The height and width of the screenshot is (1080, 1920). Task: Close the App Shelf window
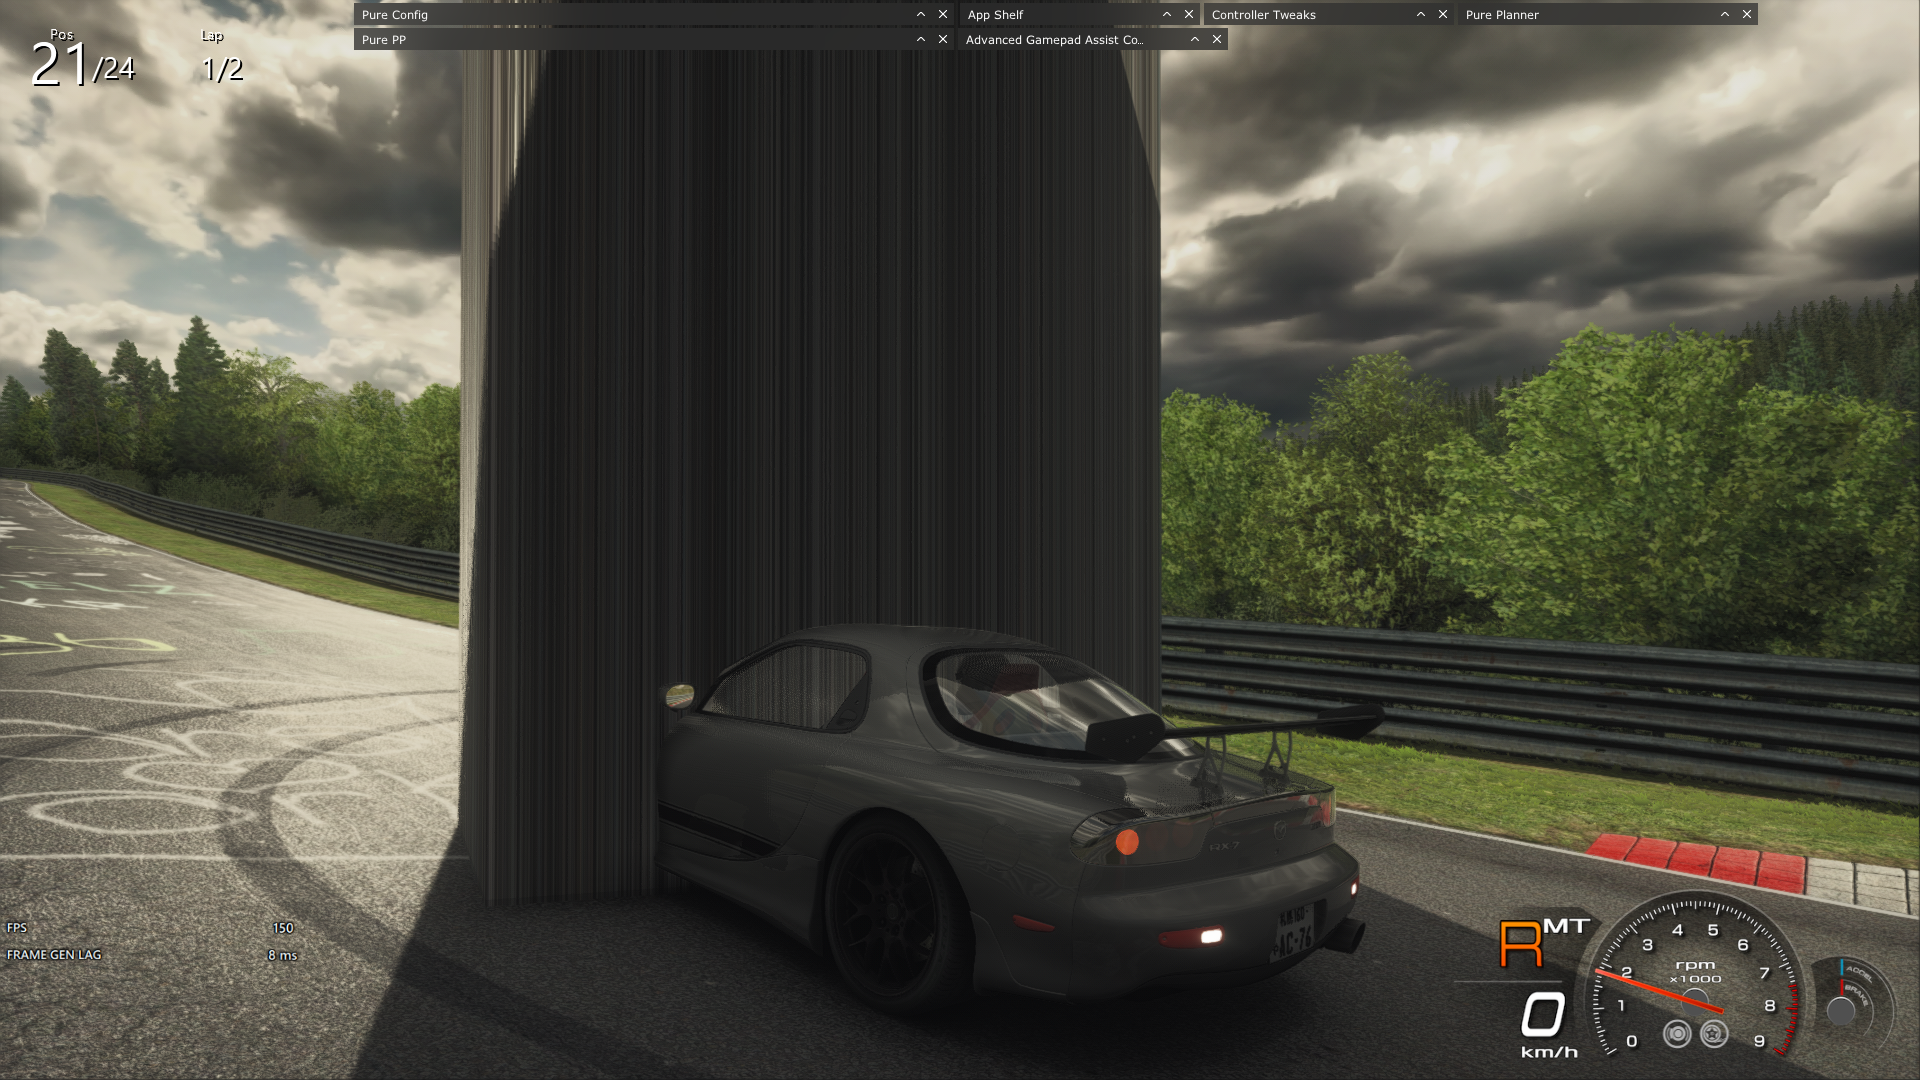click(x=1188, y=14)
